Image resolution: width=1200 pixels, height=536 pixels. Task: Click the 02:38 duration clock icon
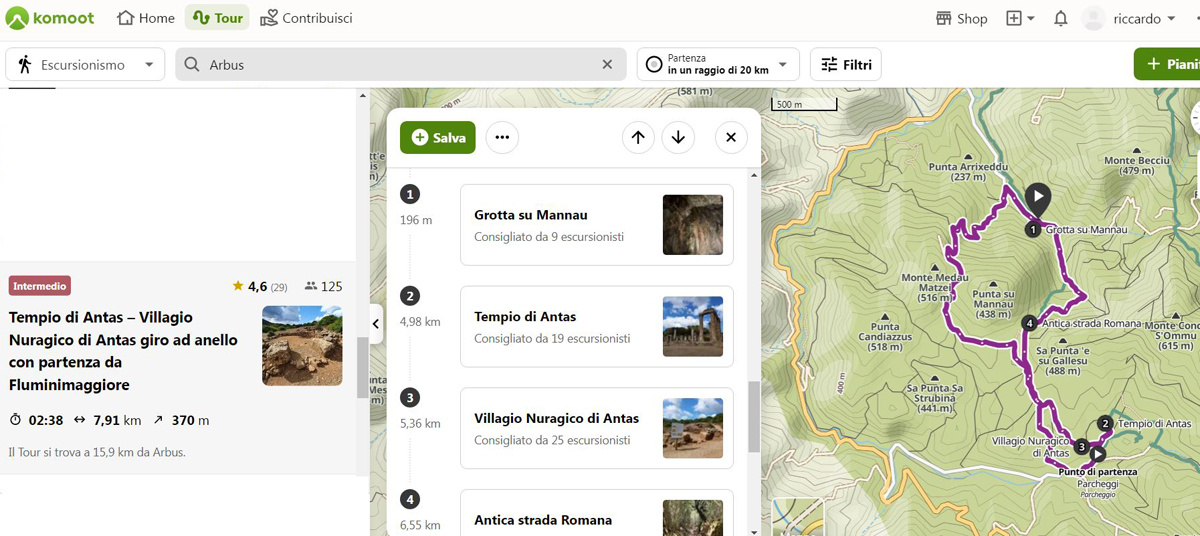click(x=15, y=420)
